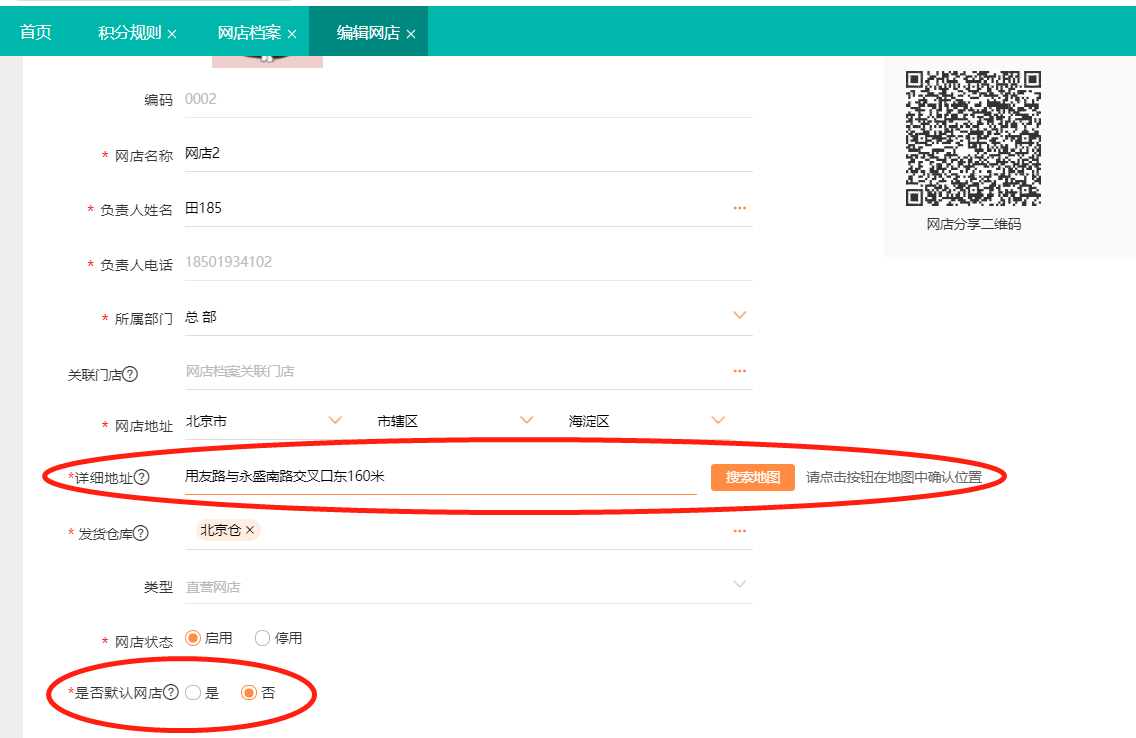Image resolution: width=1136 pixels, height=738 pixels.
Task: Remove the 北京仓 warehouse tag
Action: pyautogui.click(x=250, y=531)
